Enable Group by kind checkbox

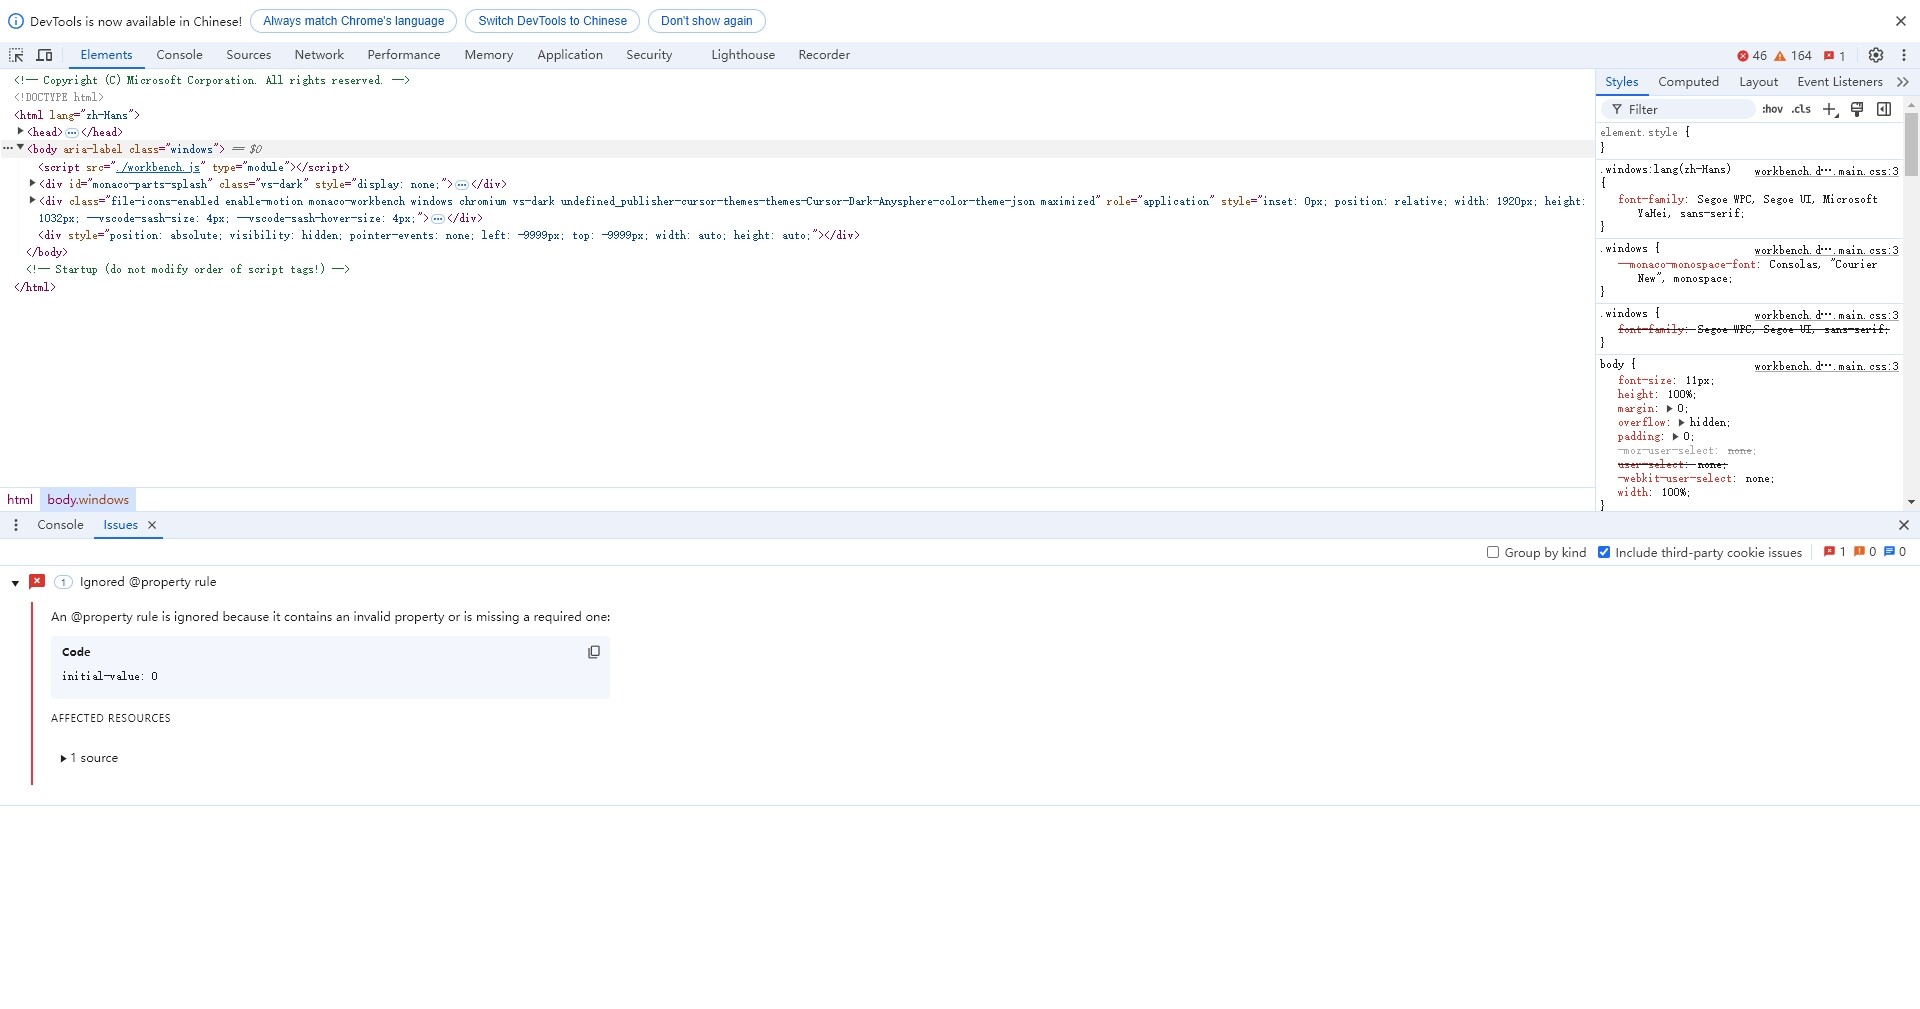[x=1493, y=552]
